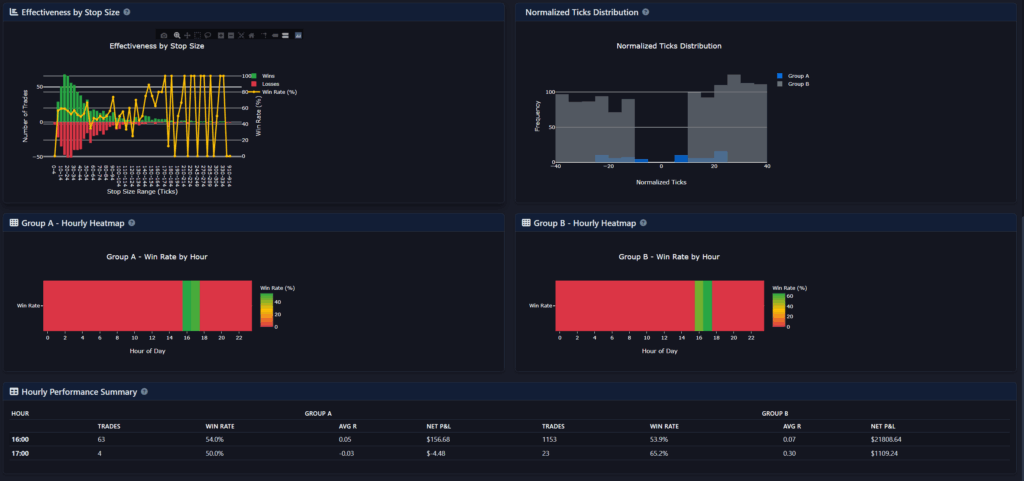Click the Zoom Out minus icon
The width and height of the screenshot is (1024, 481).
(x=231, y=35)
